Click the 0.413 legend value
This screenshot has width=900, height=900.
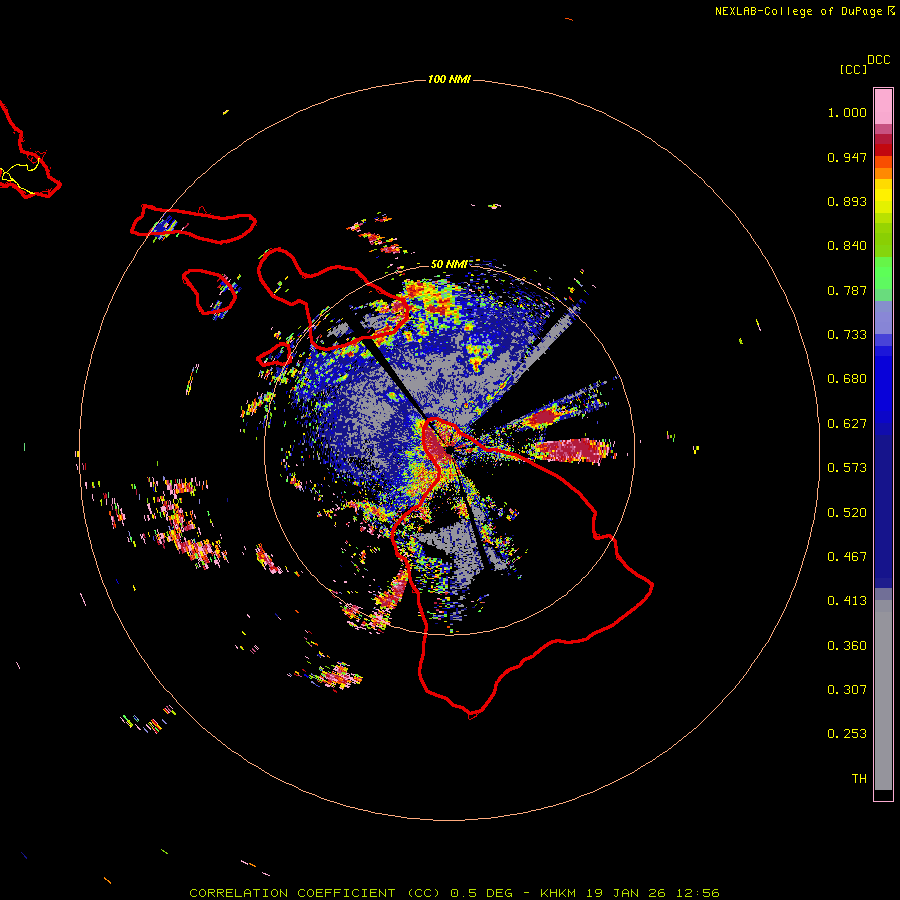click(x=847, y=601)
